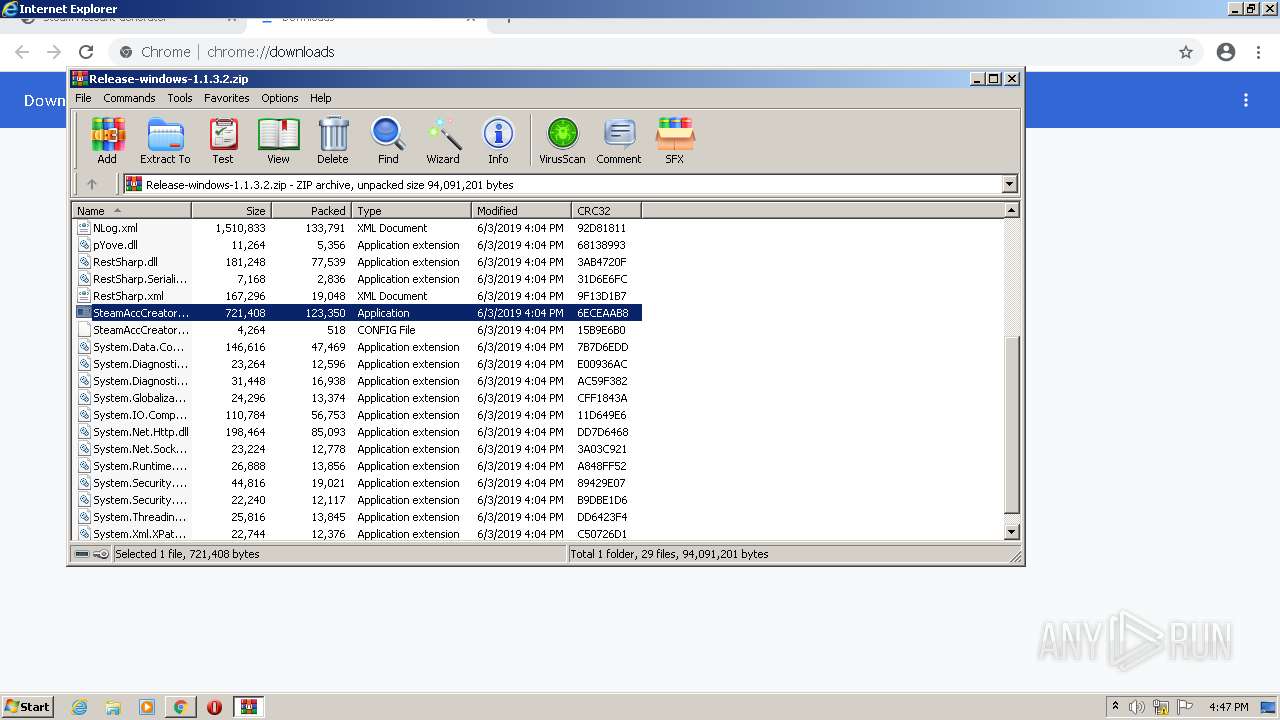1280x720 pixels.
Task: Open Windows Explorer from the taskbar
Action: pos(113,707)
